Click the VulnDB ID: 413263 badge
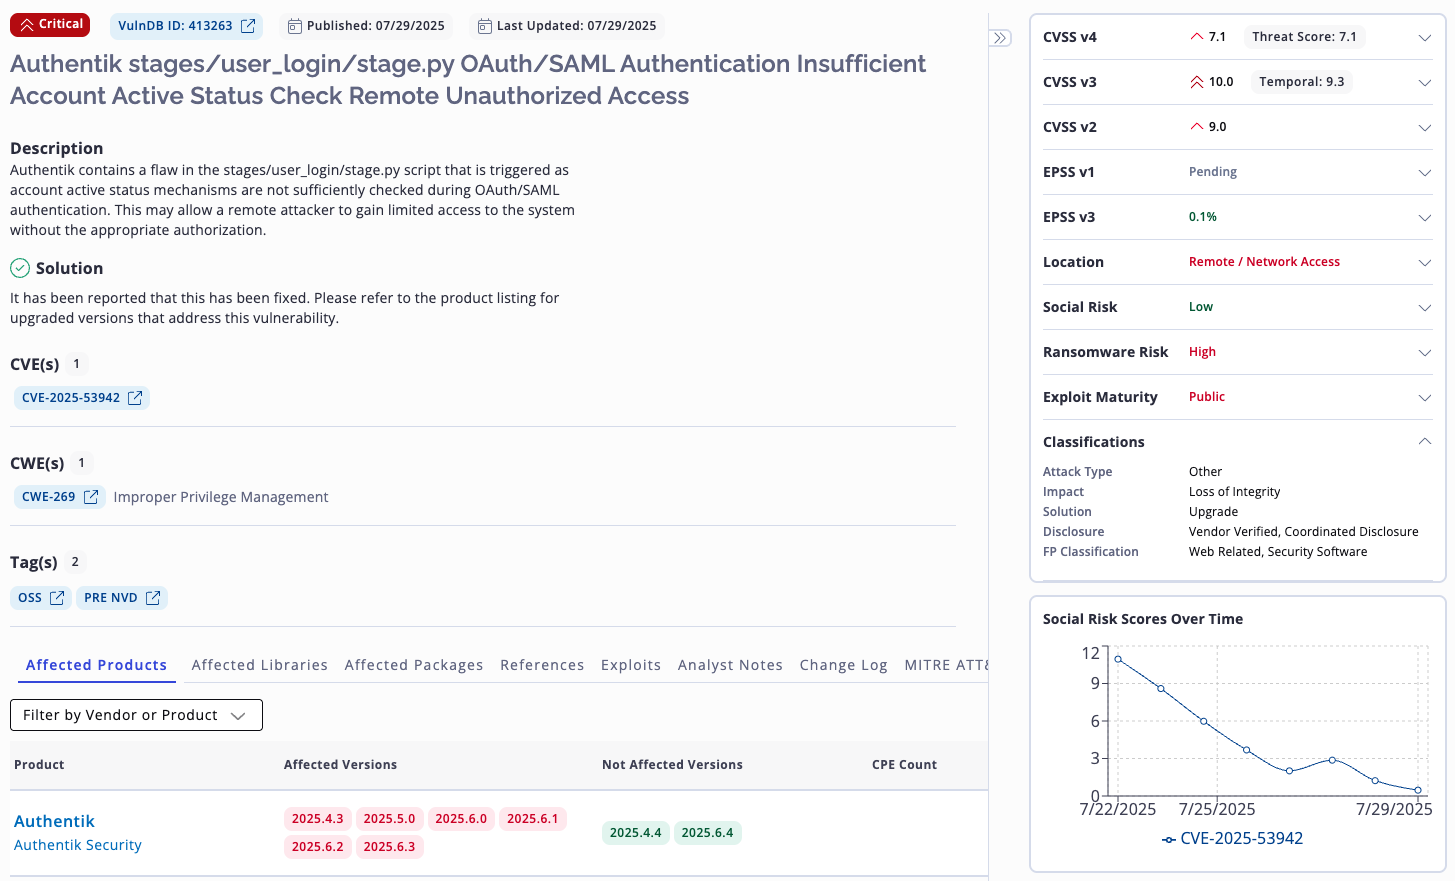Screen dimensions: 1455x881 tap(186, 26)
